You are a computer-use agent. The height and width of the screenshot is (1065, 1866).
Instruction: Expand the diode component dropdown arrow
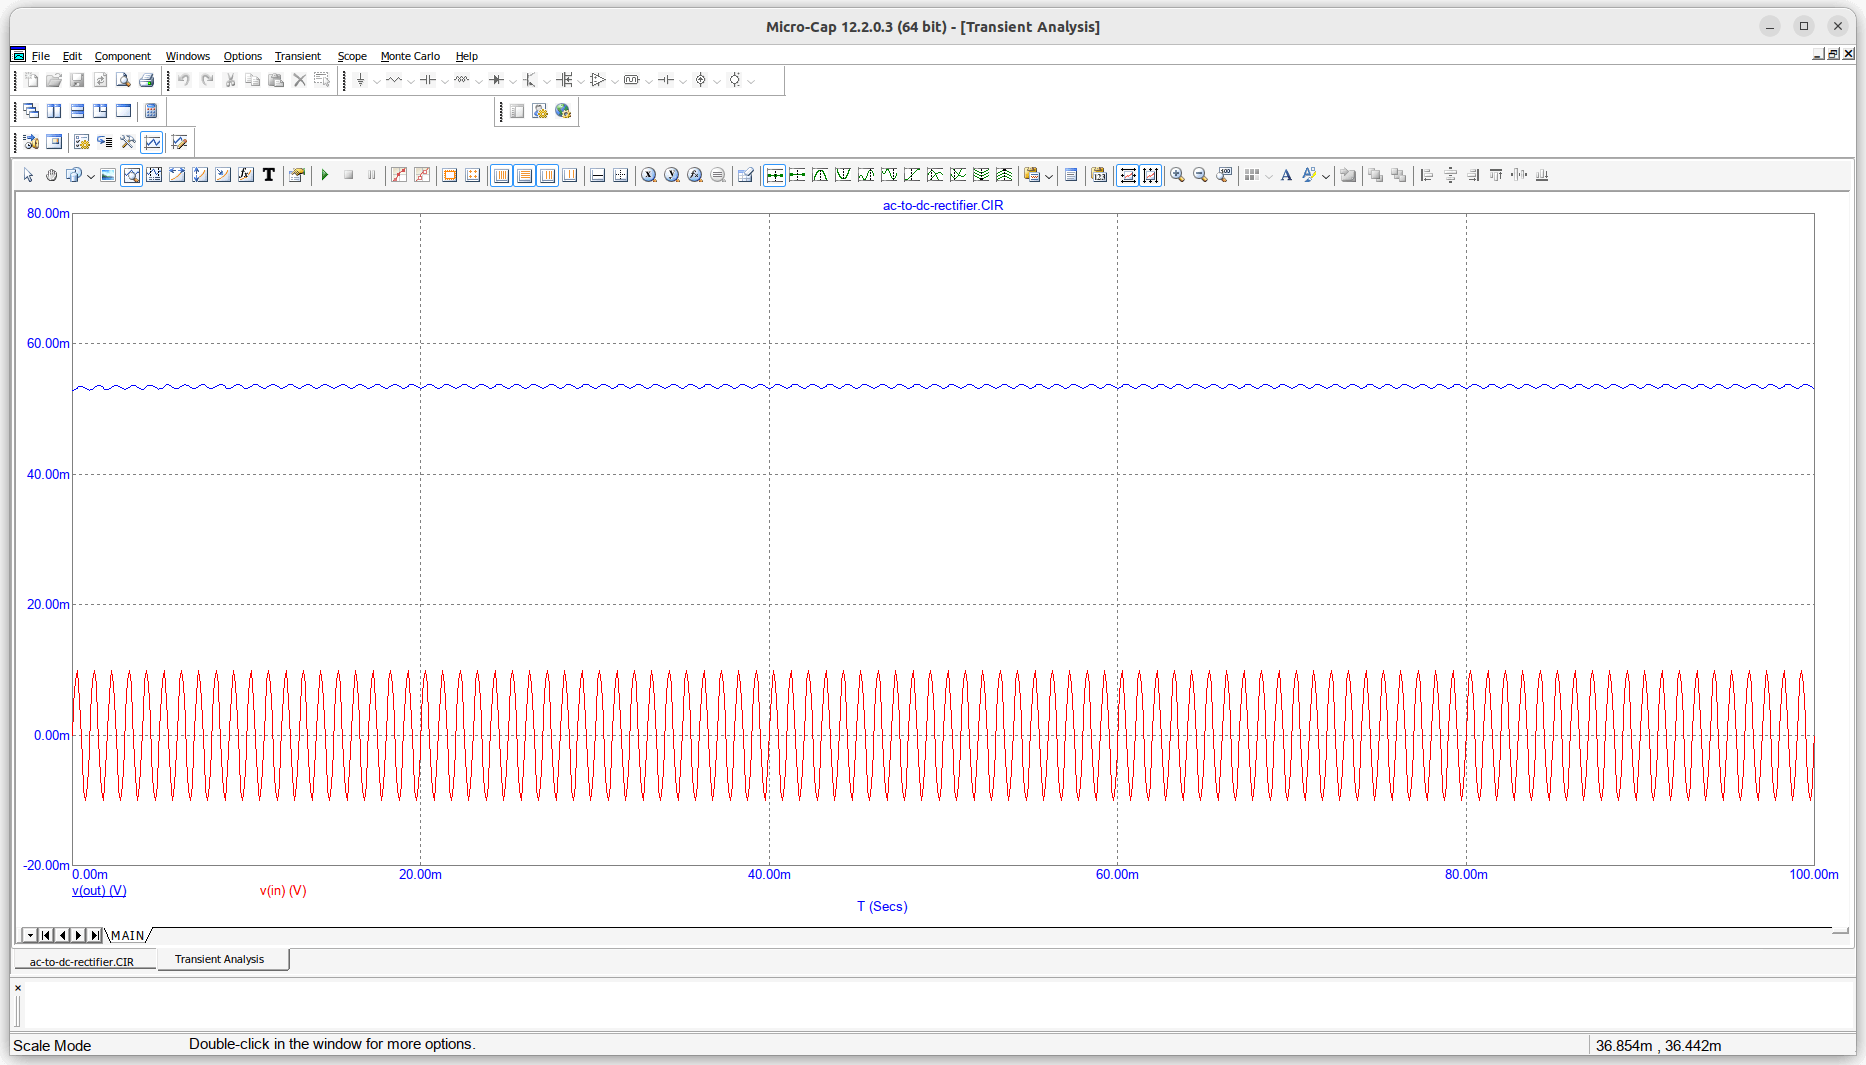click(512, 81)
